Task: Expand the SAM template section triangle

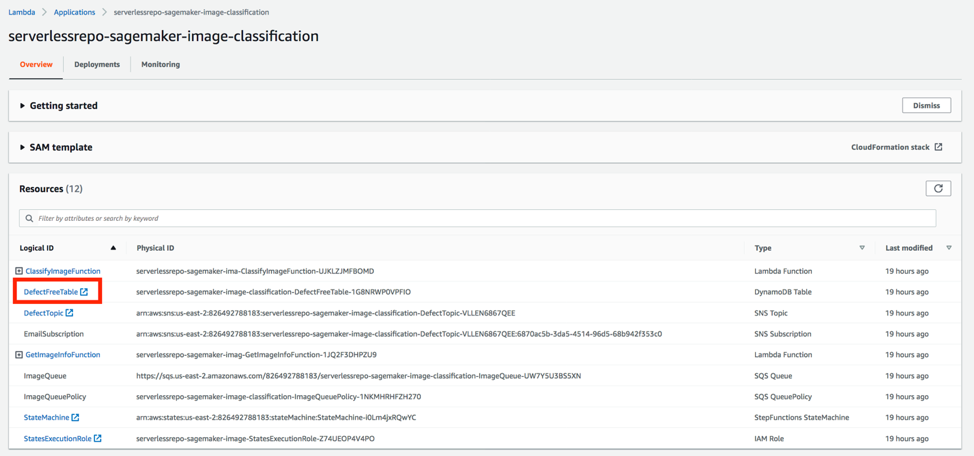Action: 23,147
